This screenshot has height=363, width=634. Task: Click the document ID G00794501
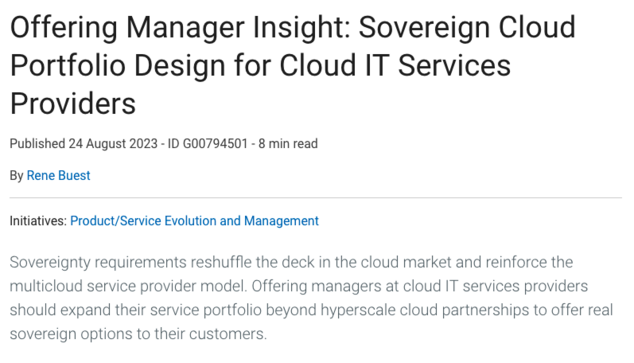point(207,144)
